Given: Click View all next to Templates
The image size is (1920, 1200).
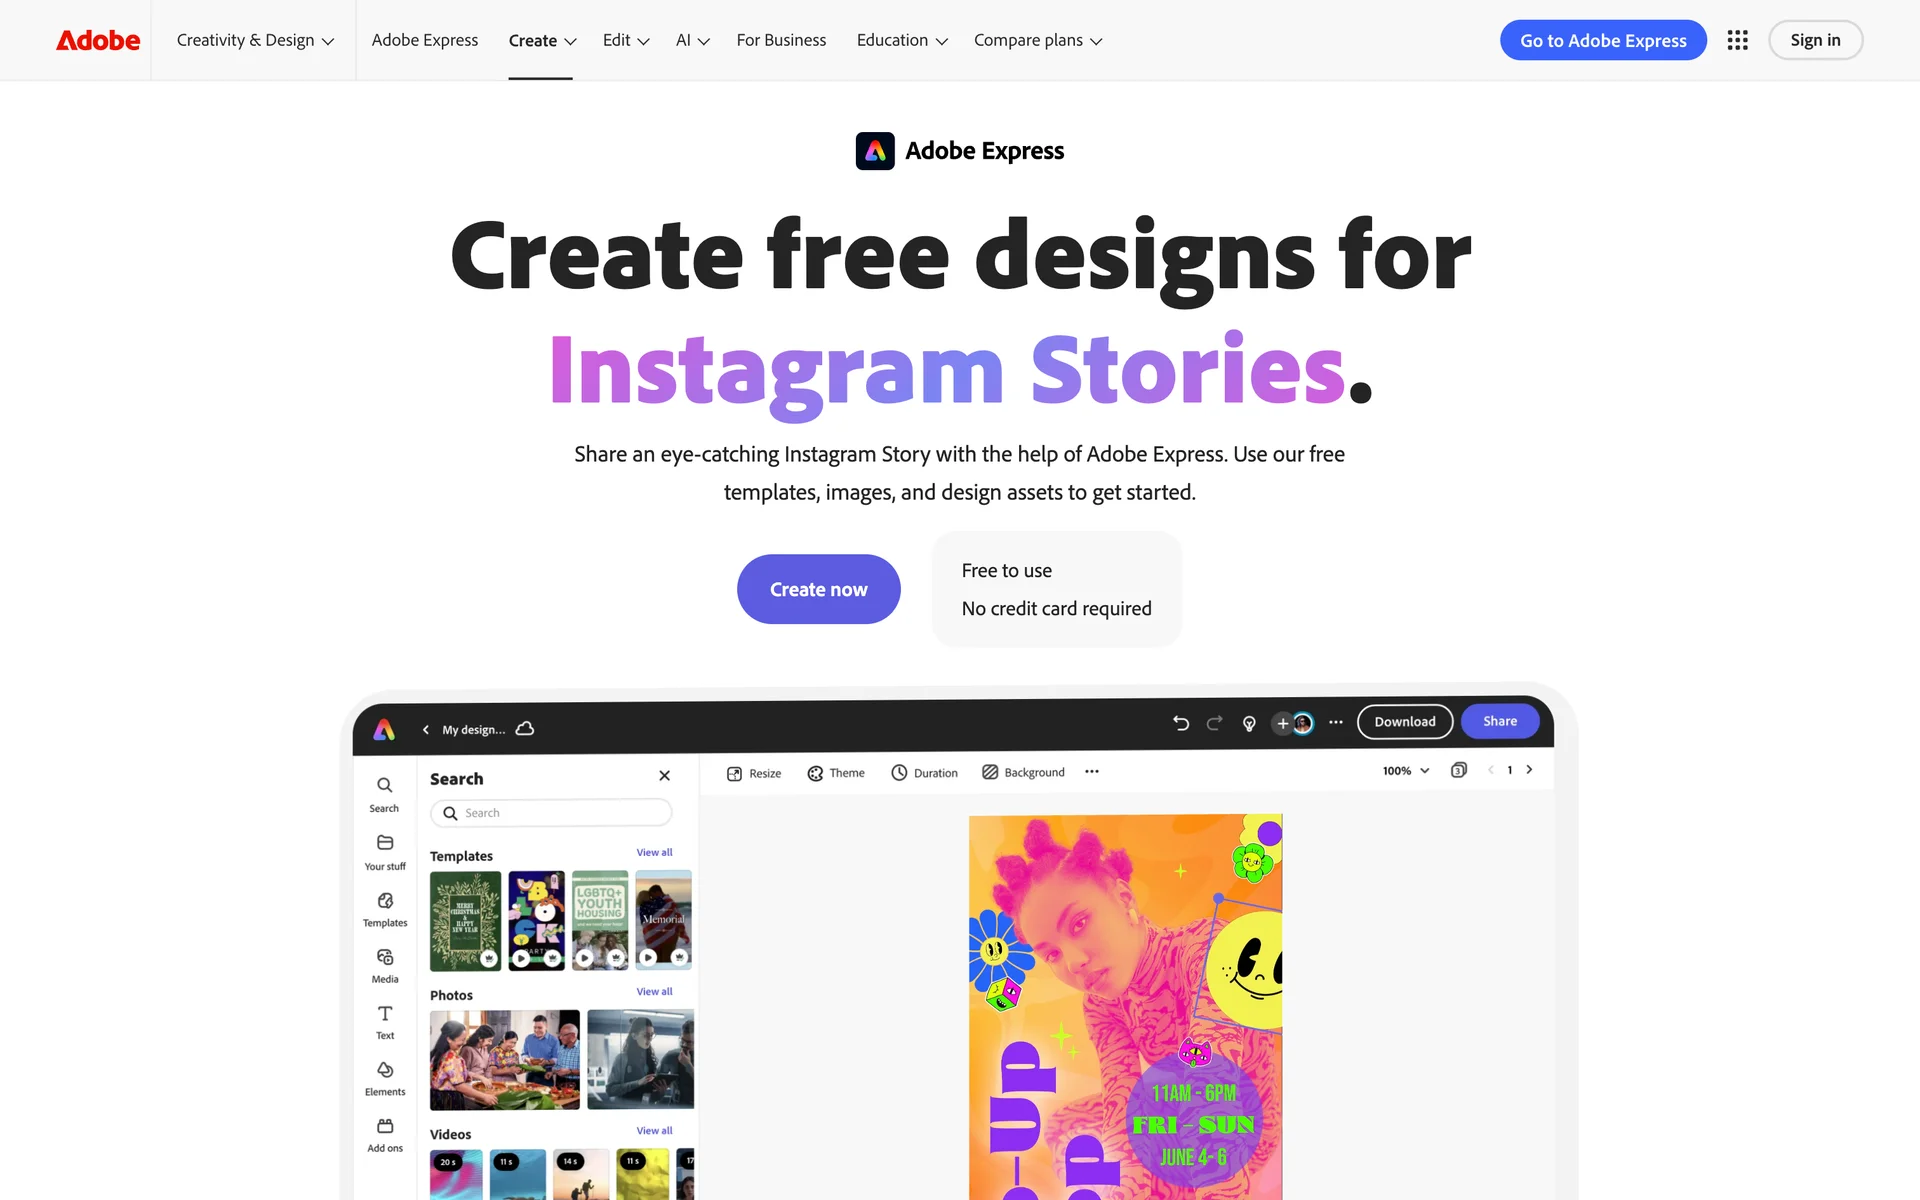Looking at the screenshot, I should point(654,852).
